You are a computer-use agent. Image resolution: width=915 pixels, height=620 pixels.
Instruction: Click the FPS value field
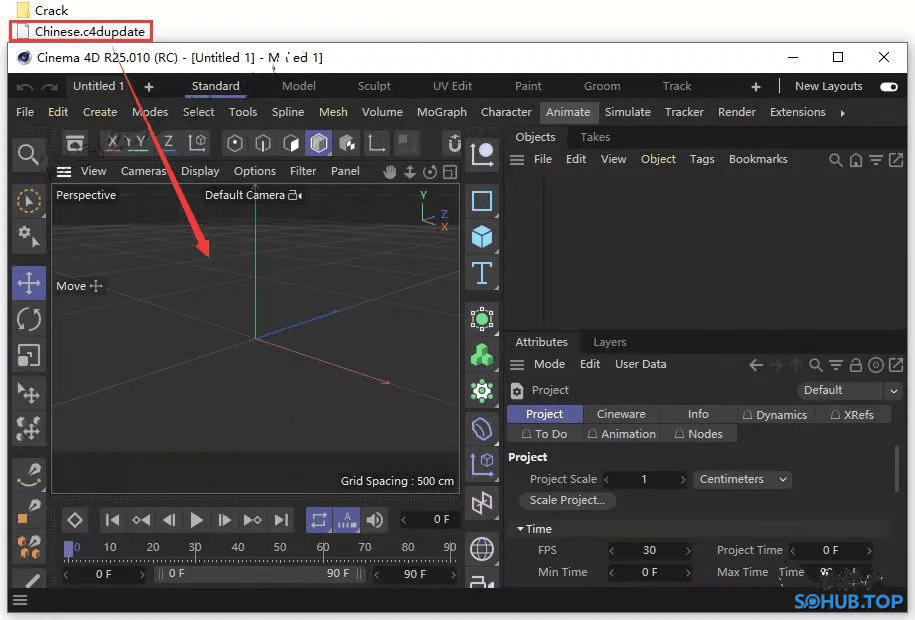[x=650, y=550]
